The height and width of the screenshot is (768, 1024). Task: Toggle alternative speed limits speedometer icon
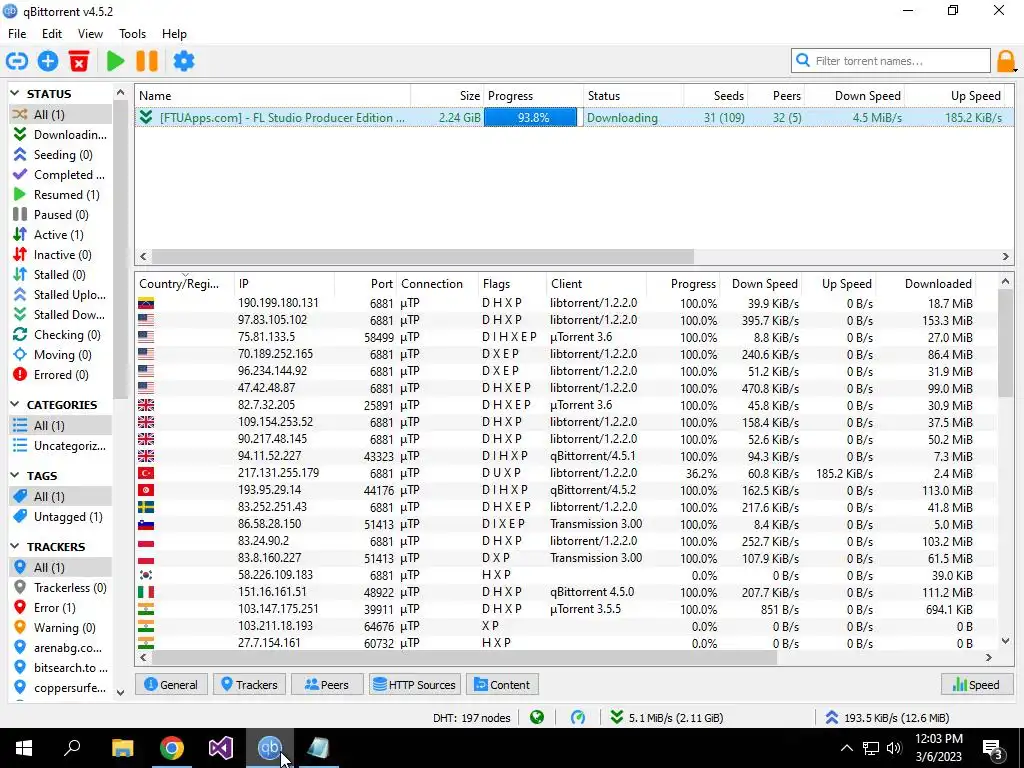point(578,718)
